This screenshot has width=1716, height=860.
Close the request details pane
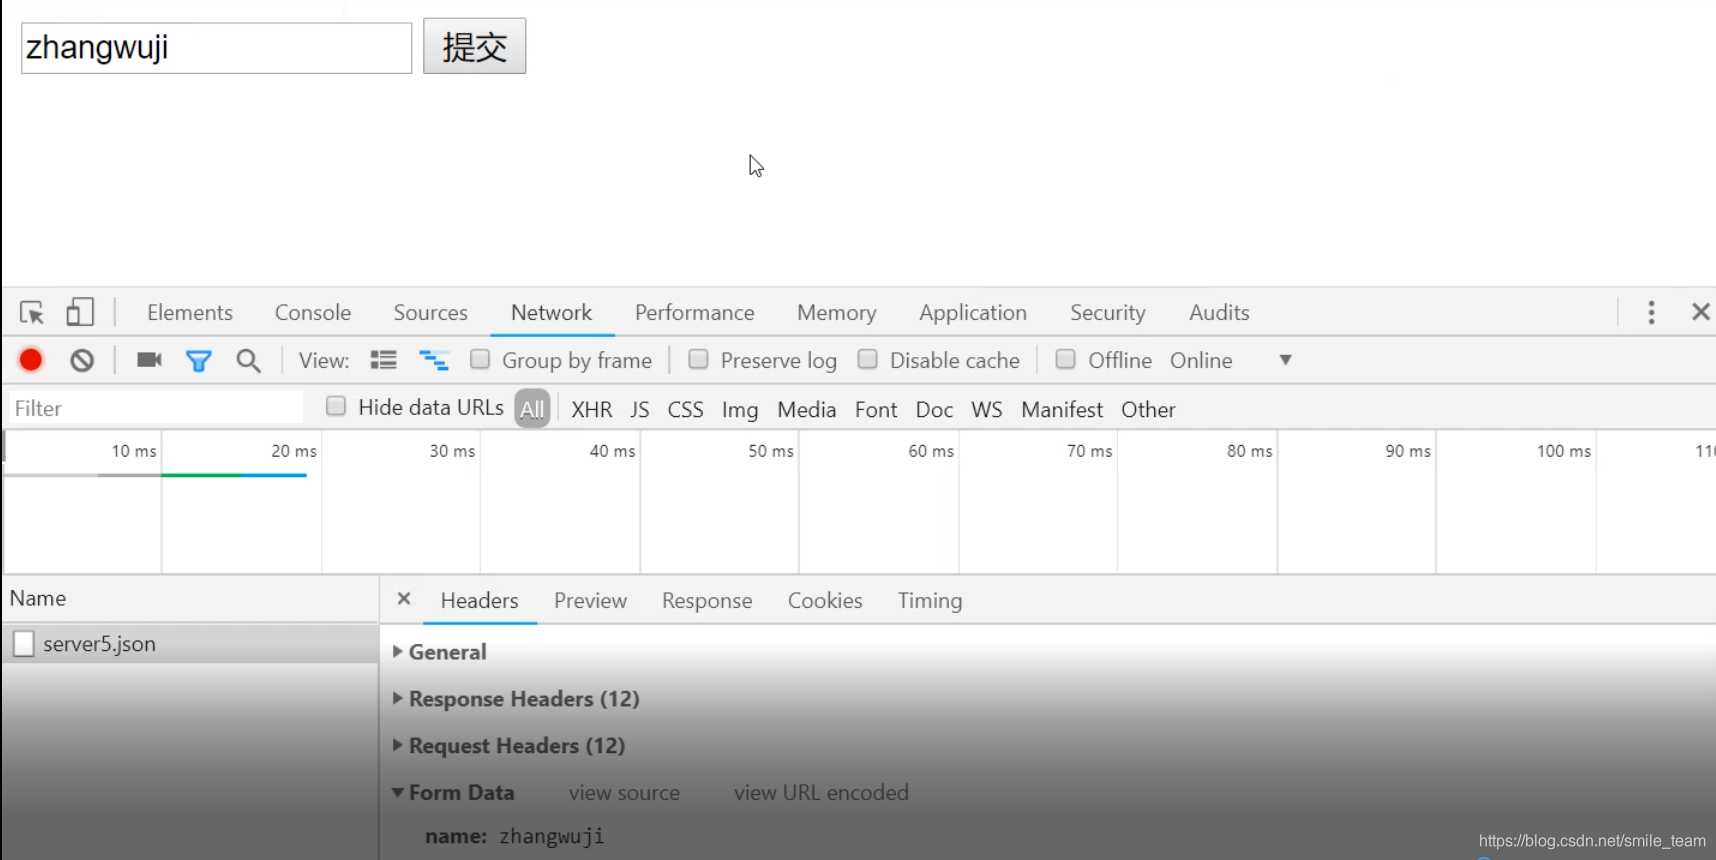click(x=404, y=599)
